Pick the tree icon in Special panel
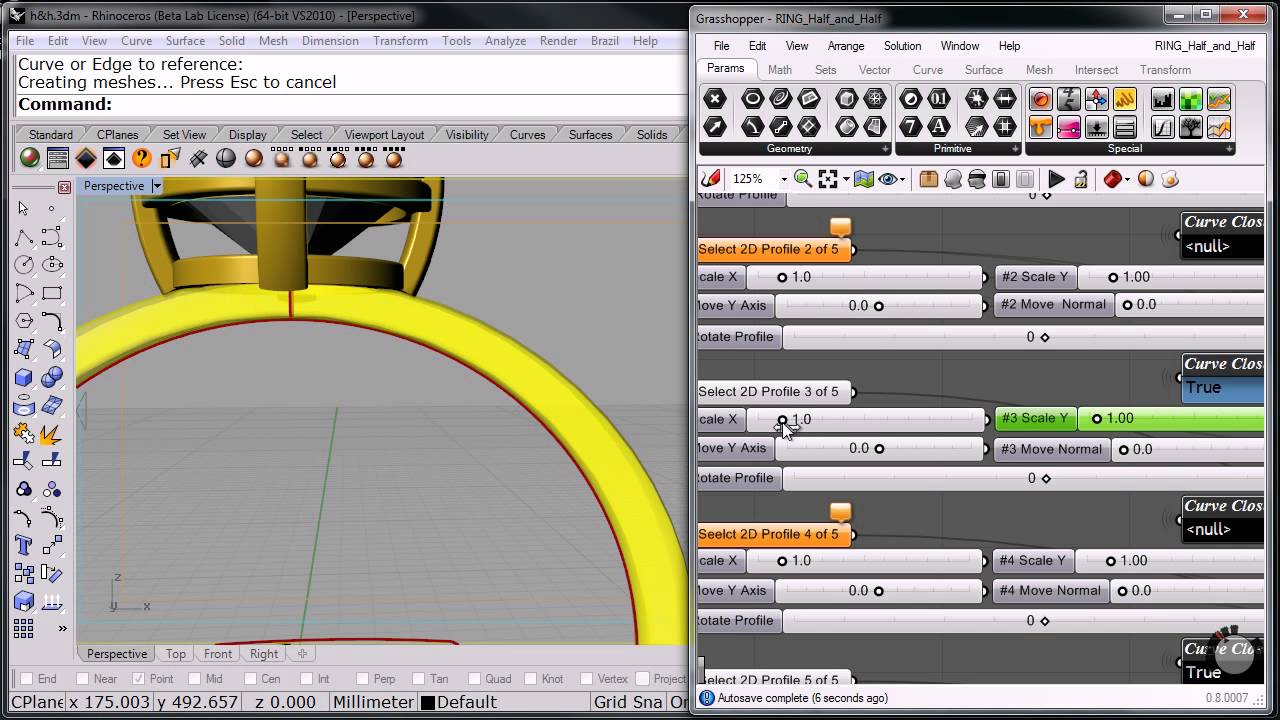1280x720 pixels. (x=1190, y=127)
